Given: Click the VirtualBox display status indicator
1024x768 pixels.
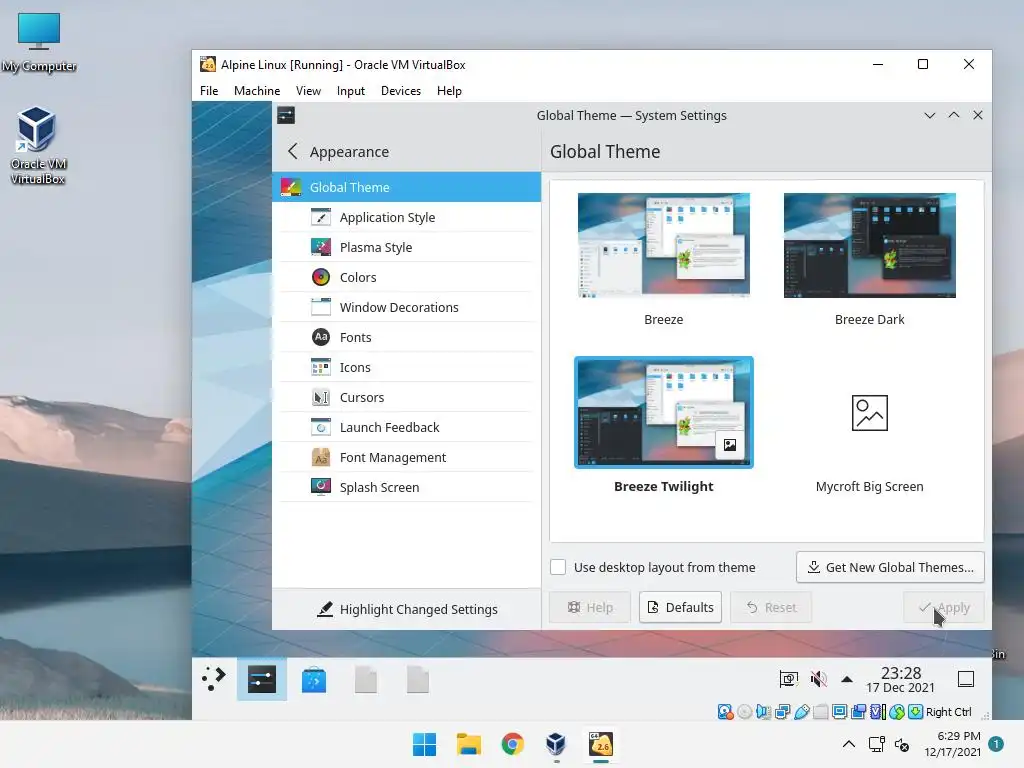Looking at the screenshot, I should (840, 712).
